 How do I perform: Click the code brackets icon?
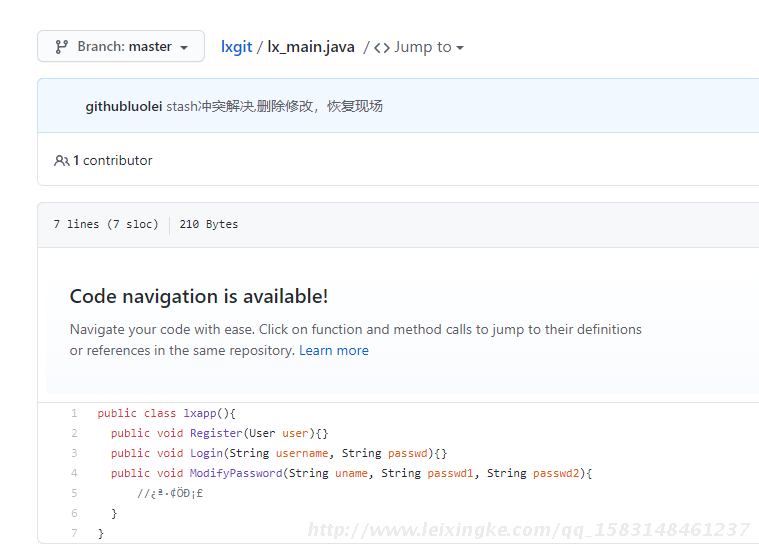point(382,48)
